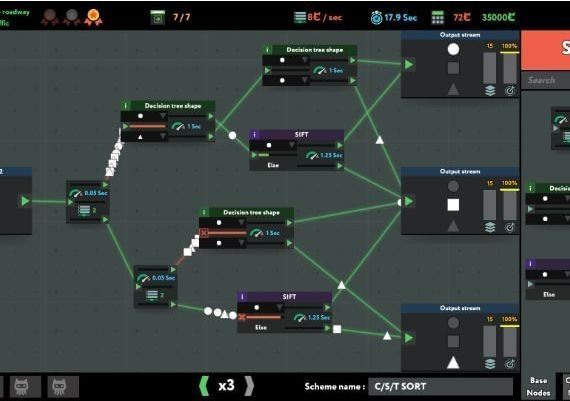Click the 15 count bar in the circle Output stream
The height and width of the screenshot is (401, 570).
(490, 68)
